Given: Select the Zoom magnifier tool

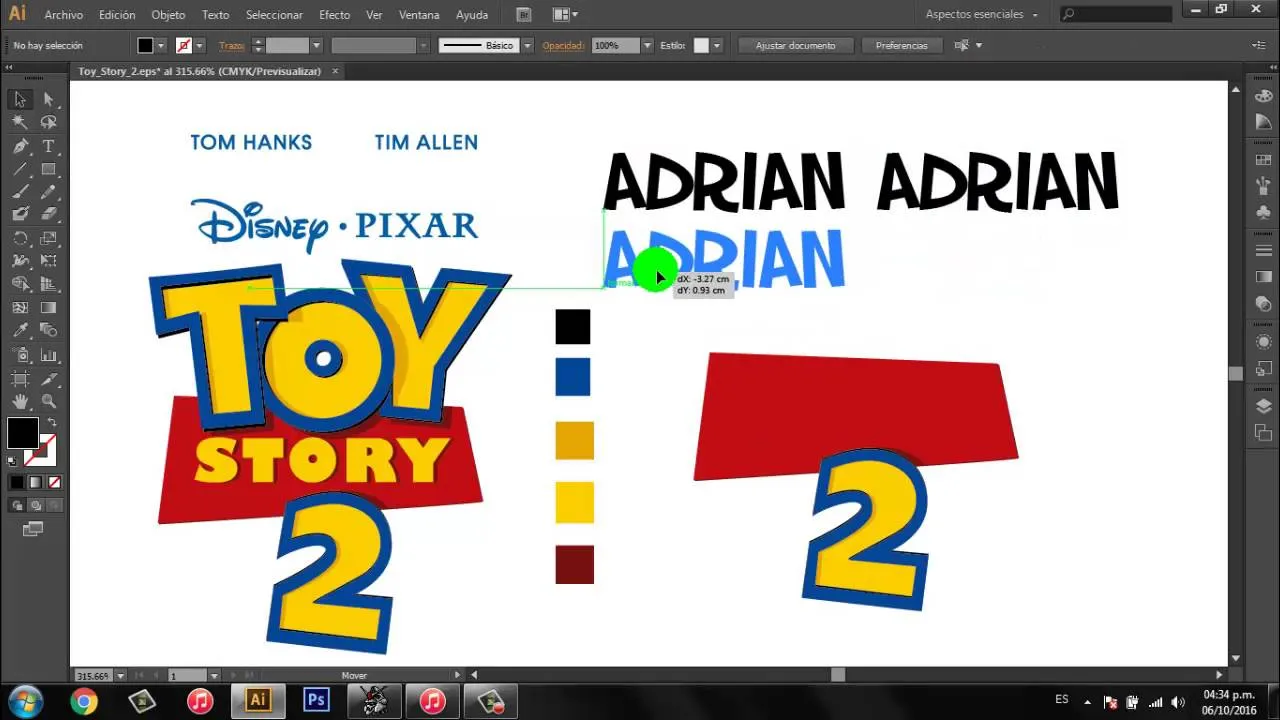Looking at the screenshot, I should [48, 401].
